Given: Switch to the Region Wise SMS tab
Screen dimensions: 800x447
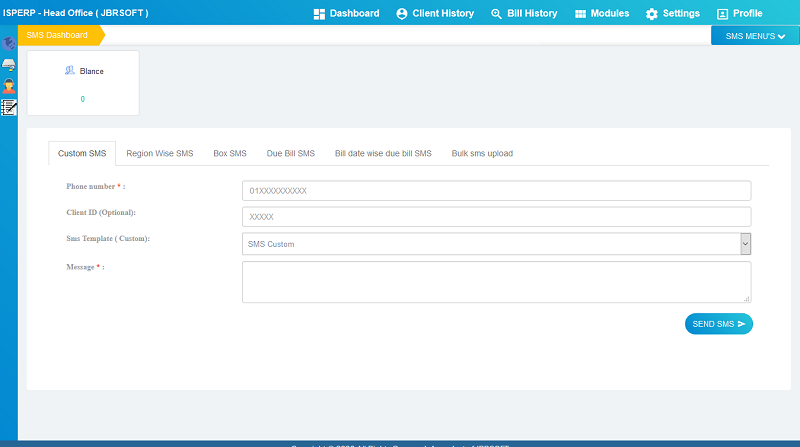Looking at the screenshot, I should point(160,153).
